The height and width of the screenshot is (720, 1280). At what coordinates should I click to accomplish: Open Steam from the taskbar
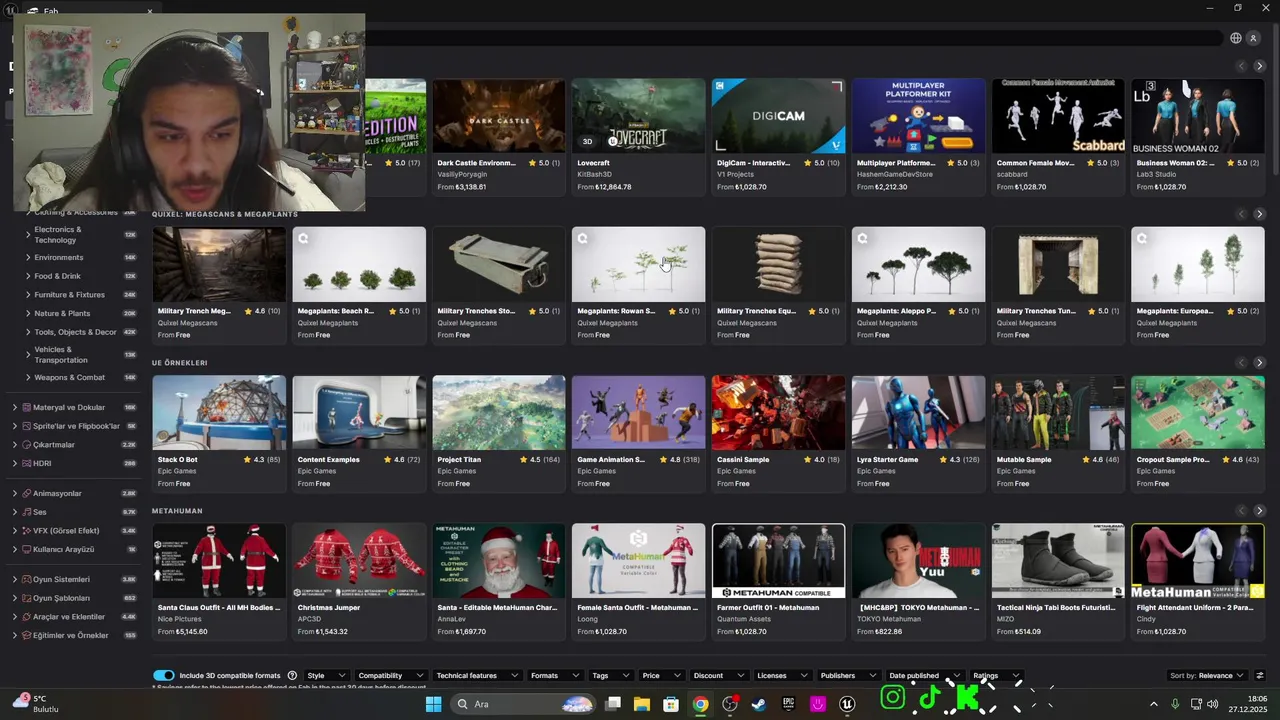(759, 704)
